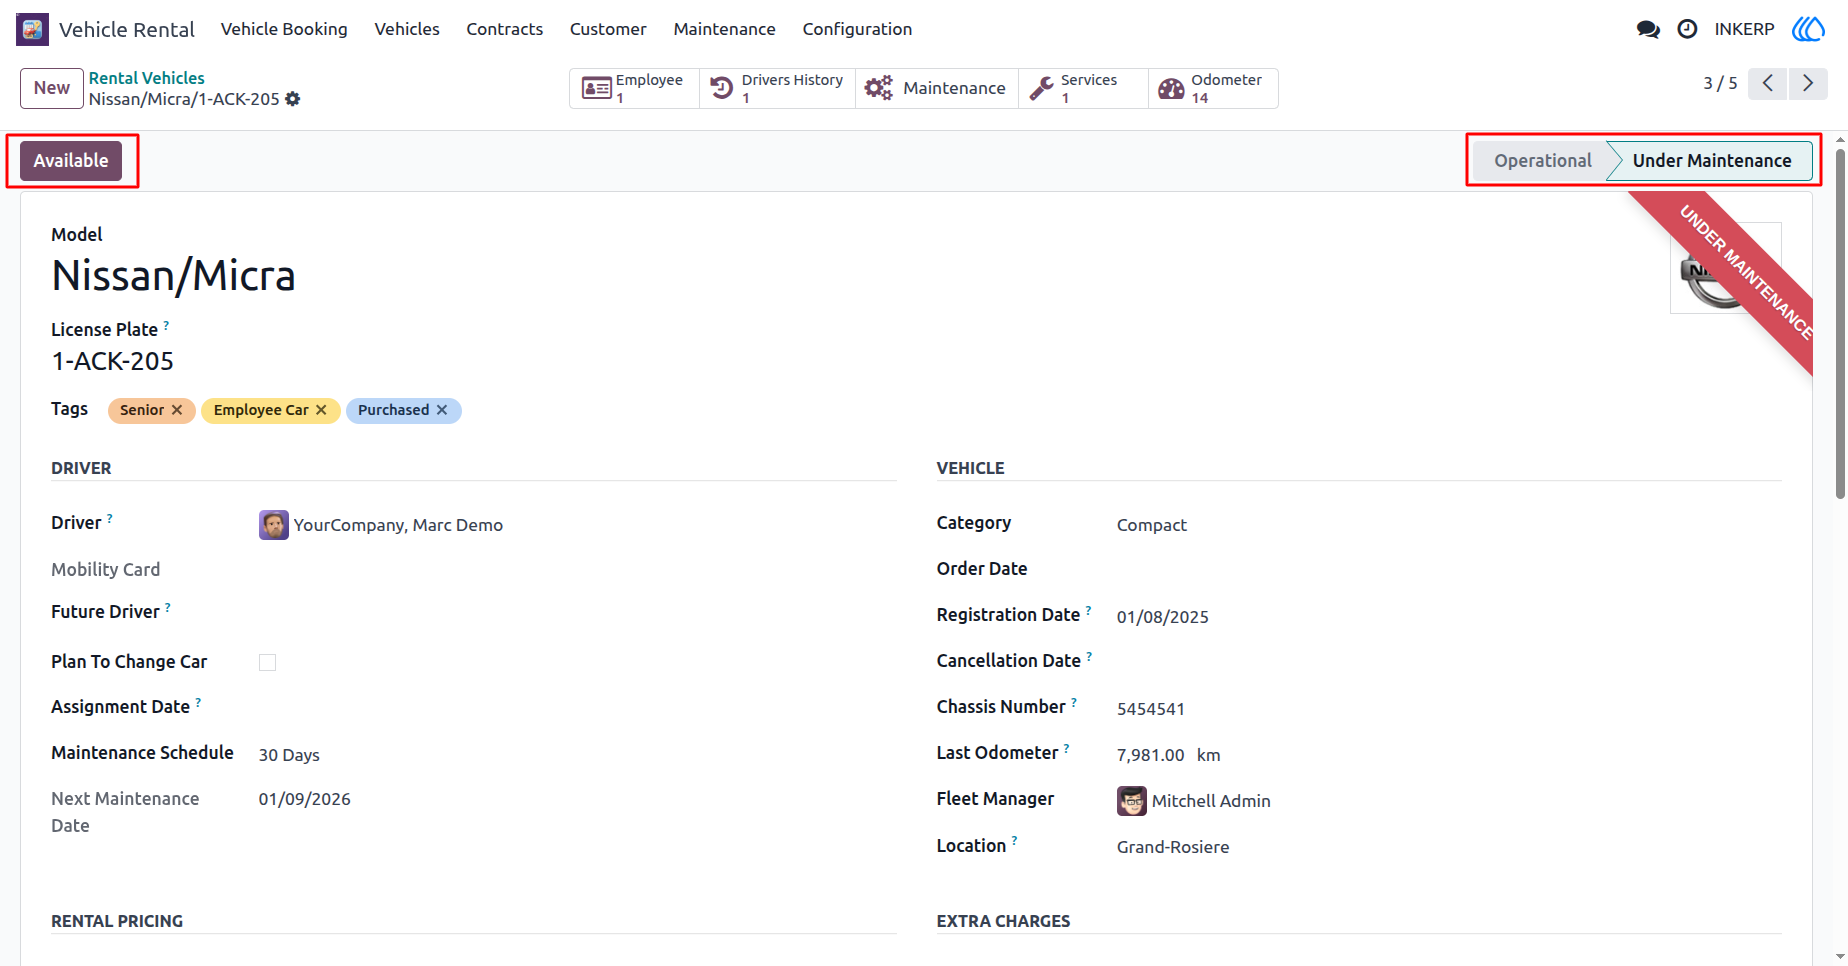Open the Maintenance gears smart button
Image resolution: width=1848 pixels, height=966 pixels.
coord(936,88)
